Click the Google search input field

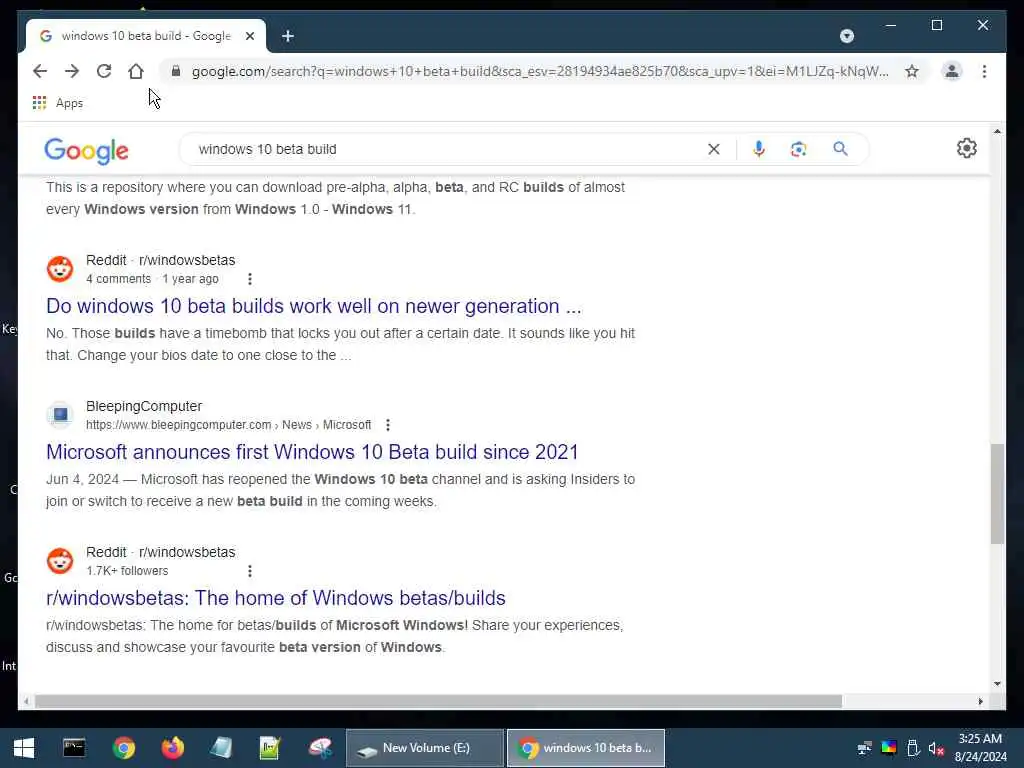tap(444, 149)
